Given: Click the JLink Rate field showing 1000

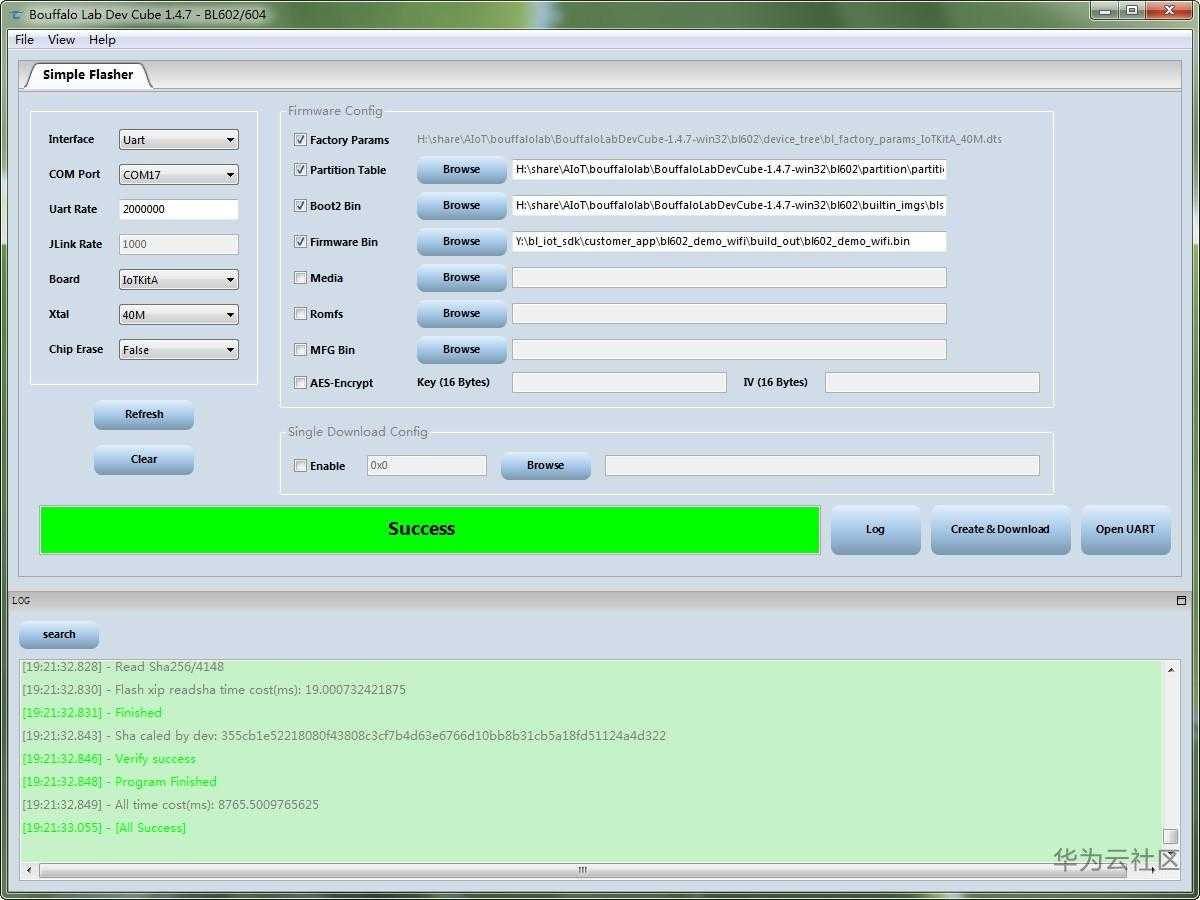Looking at the screenshot, I should [x=179, y=245].
